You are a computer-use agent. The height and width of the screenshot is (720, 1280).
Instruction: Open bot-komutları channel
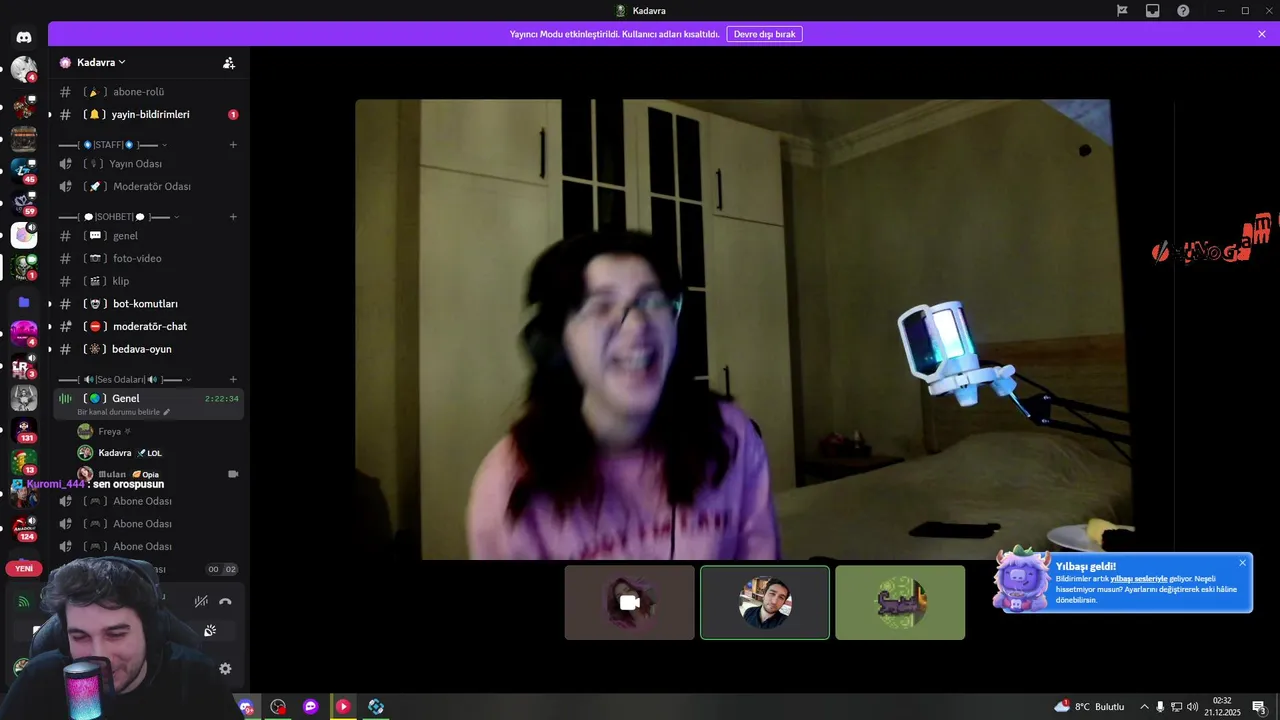click(x=148, y=304)
